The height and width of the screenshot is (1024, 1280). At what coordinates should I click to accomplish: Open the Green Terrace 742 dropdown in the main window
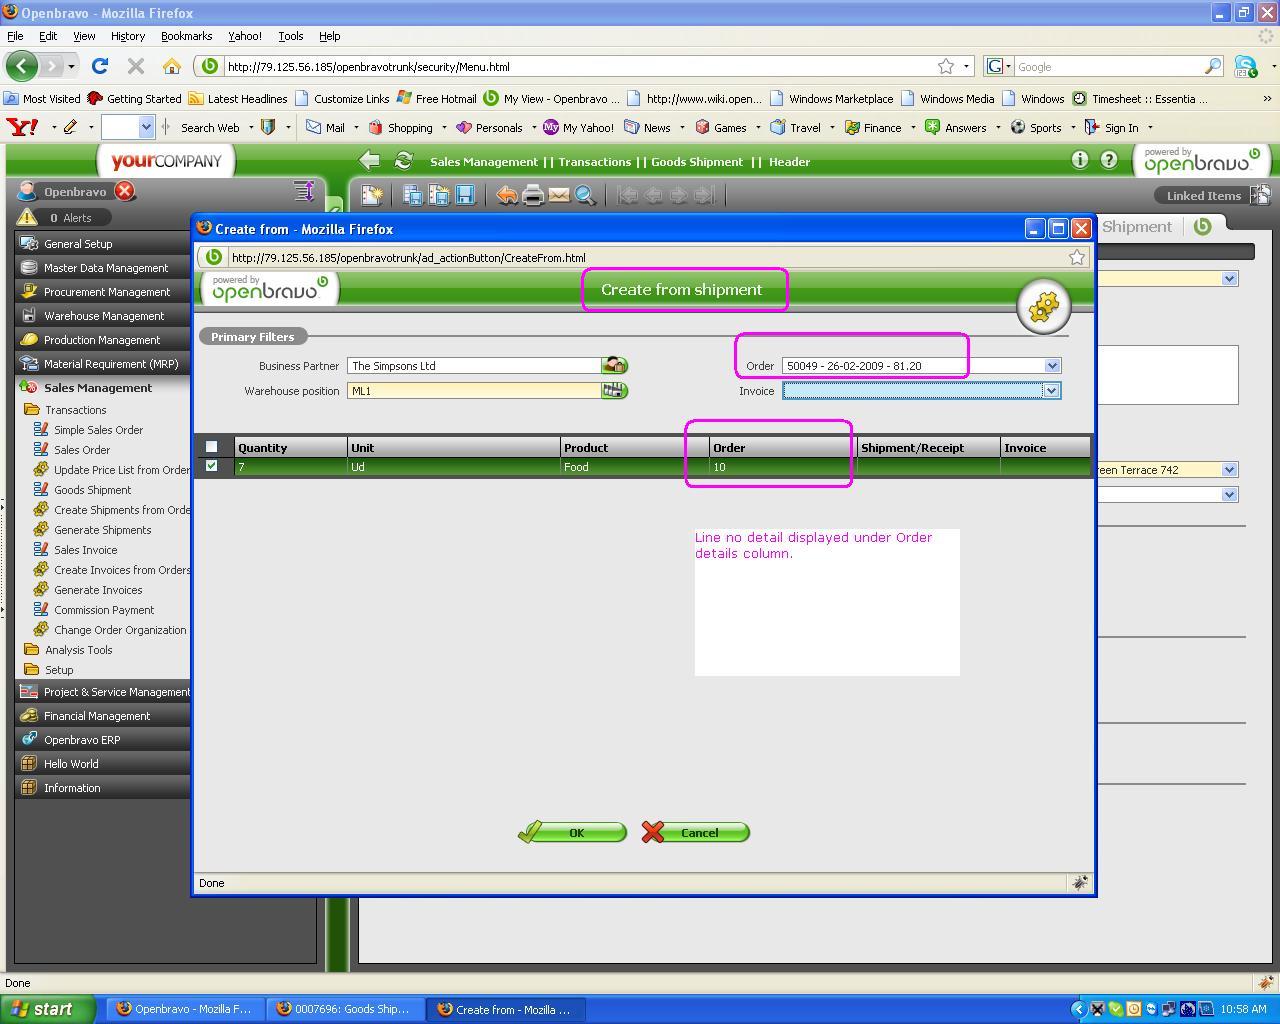pyautogui.click(x=1229, y=470)
